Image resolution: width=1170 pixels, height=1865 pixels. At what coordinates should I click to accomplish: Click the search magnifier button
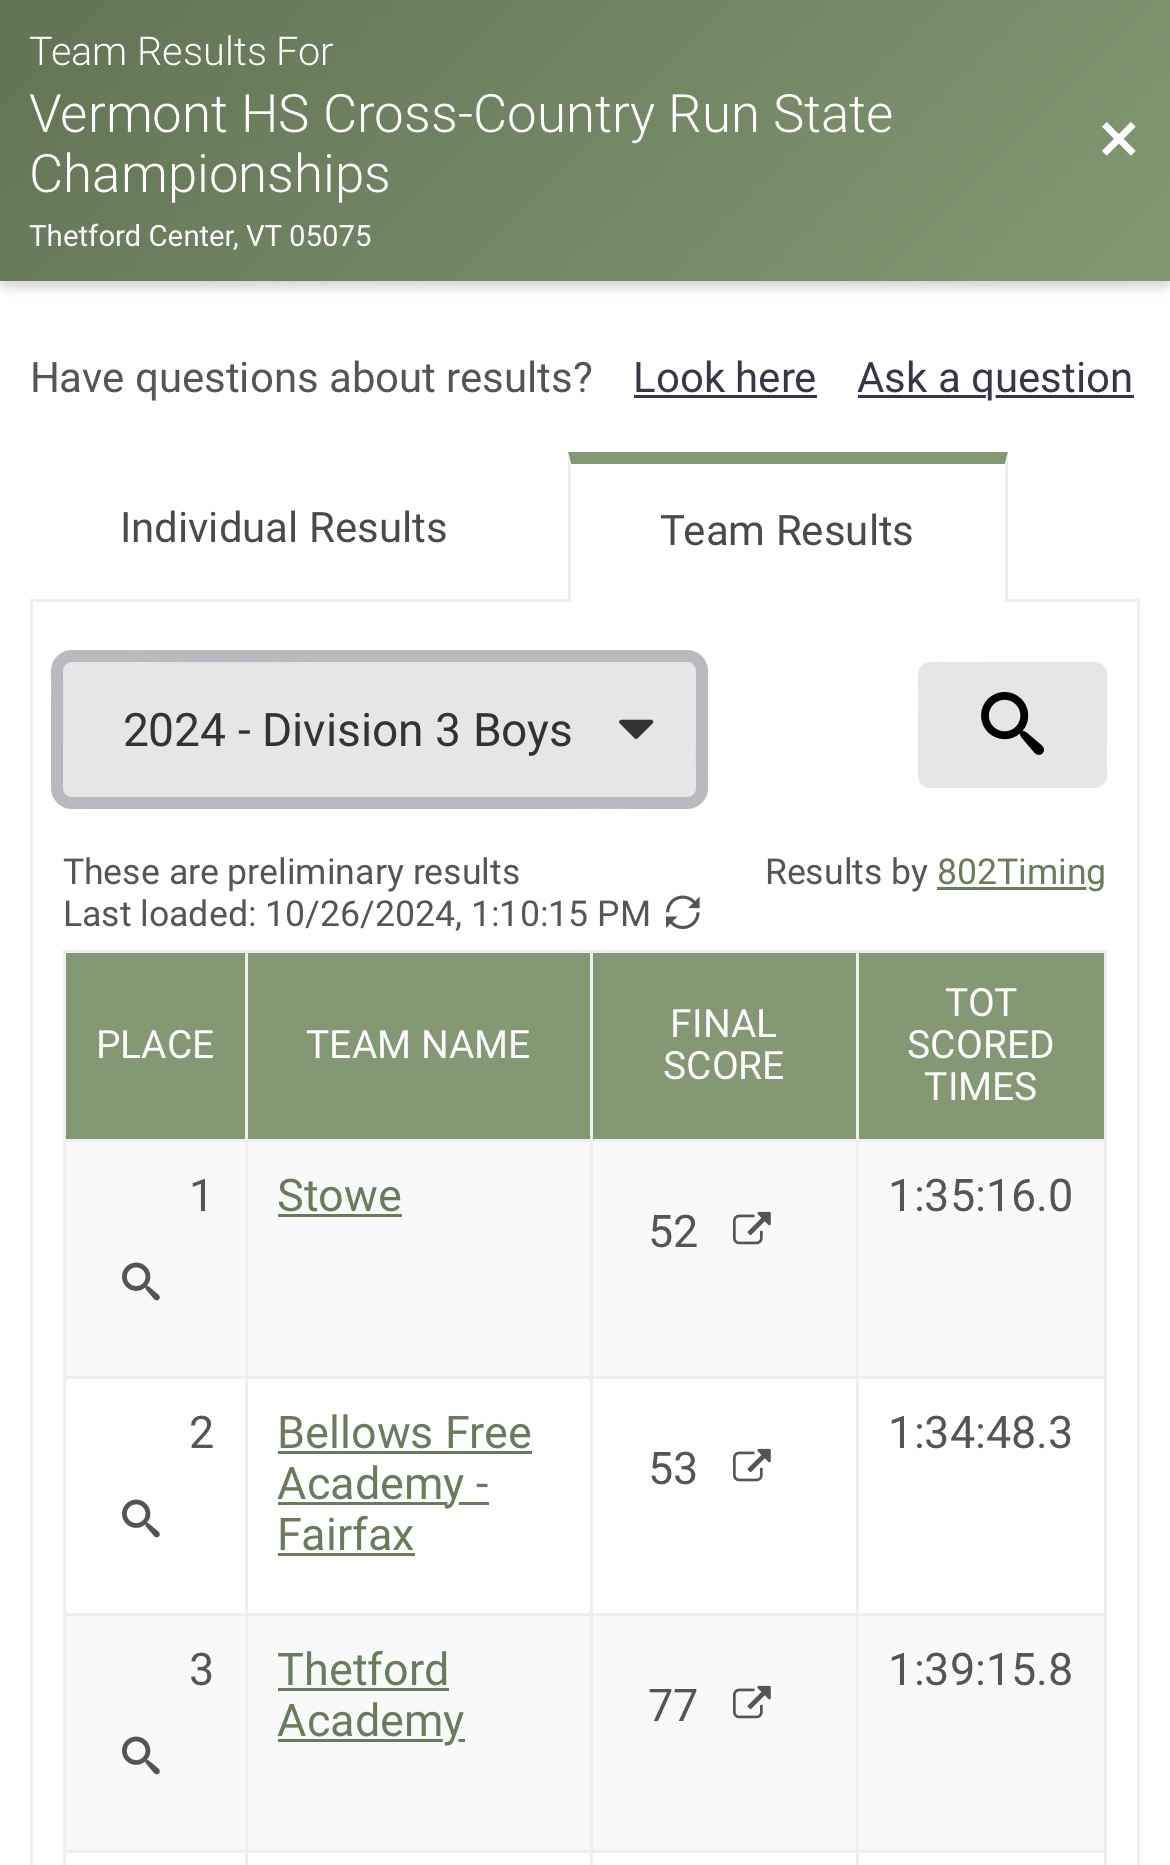pos(1012,724)
